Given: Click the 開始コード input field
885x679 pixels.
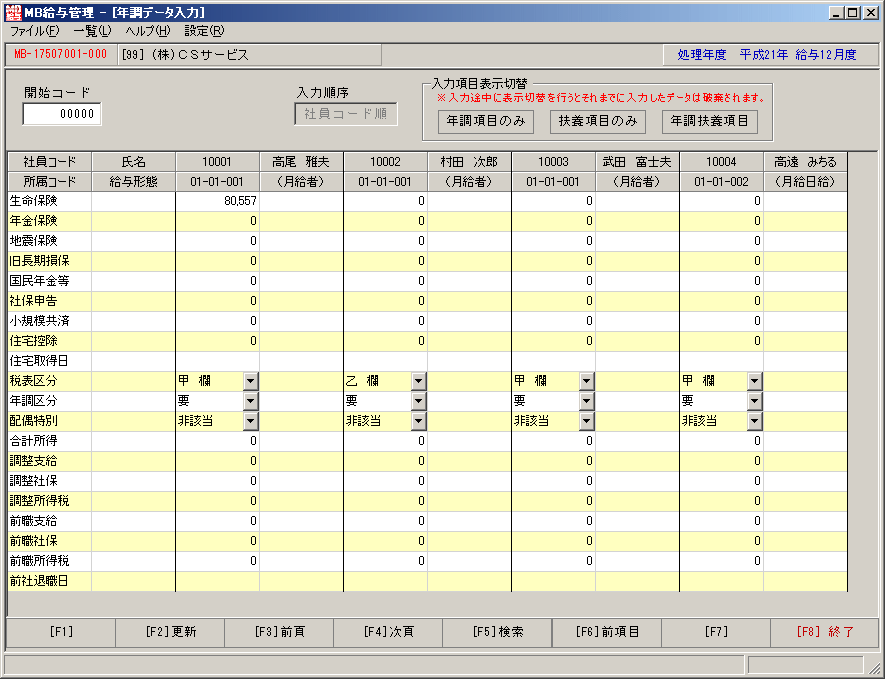Looking at the screenshot, I should tap(62, 114).
